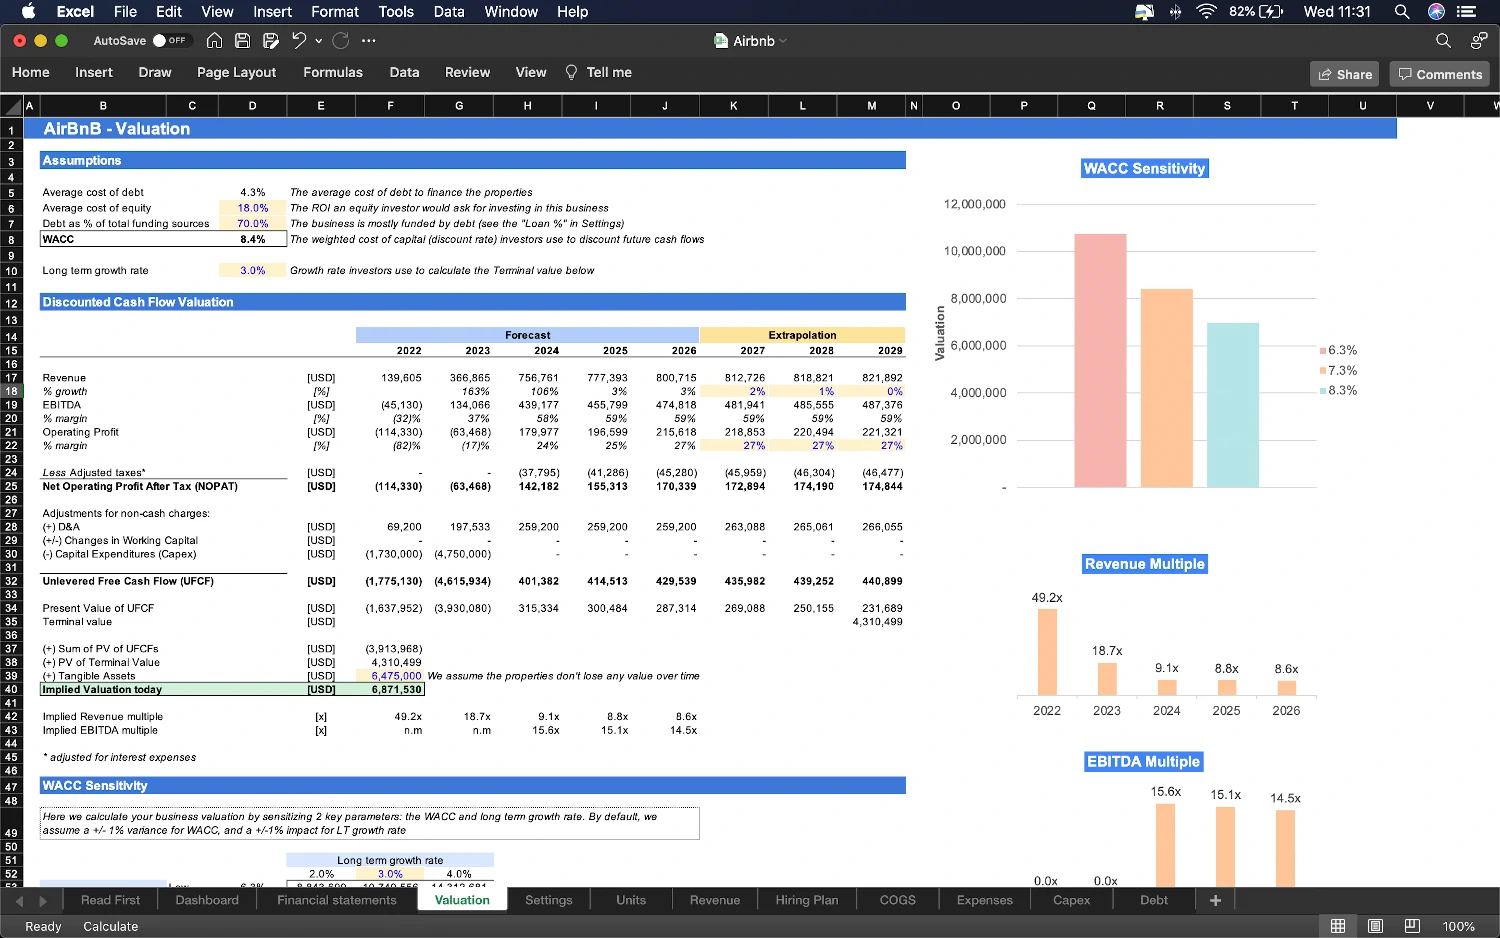Switch to Page Break Preview icon

(x=1412, y=926)
